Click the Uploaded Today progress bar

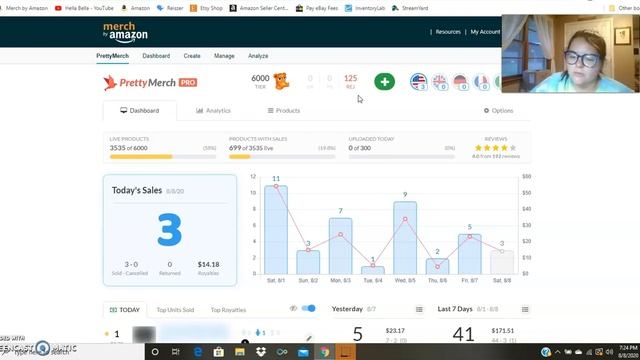(x=402, y=157)
